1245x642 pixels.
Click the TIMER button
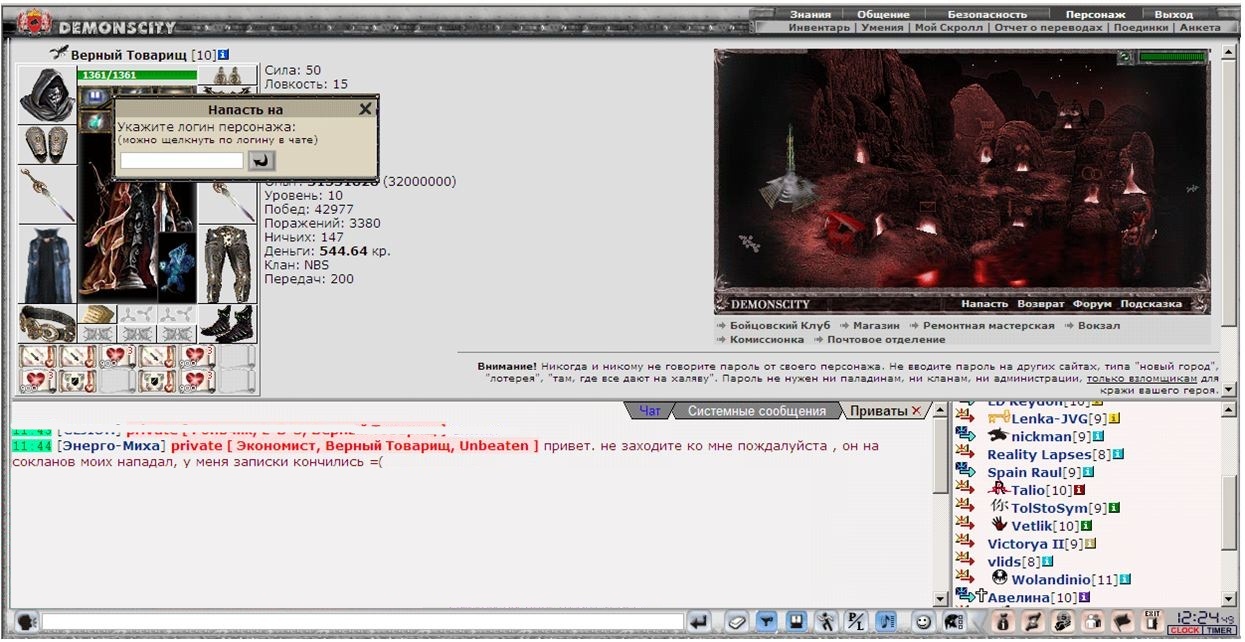click(1220, 631)
